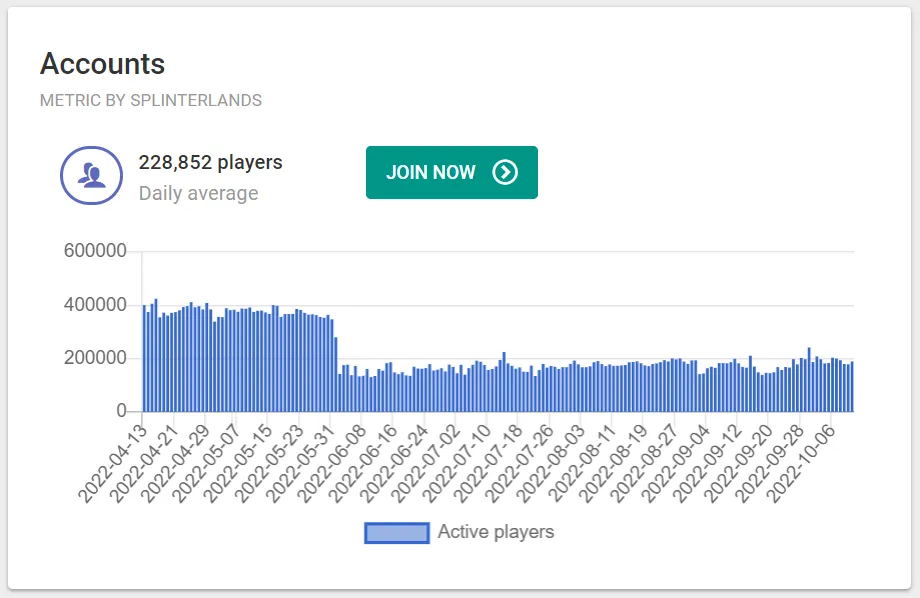Click the players avatar icon
The image size is (920, 598).
[92, 175]
